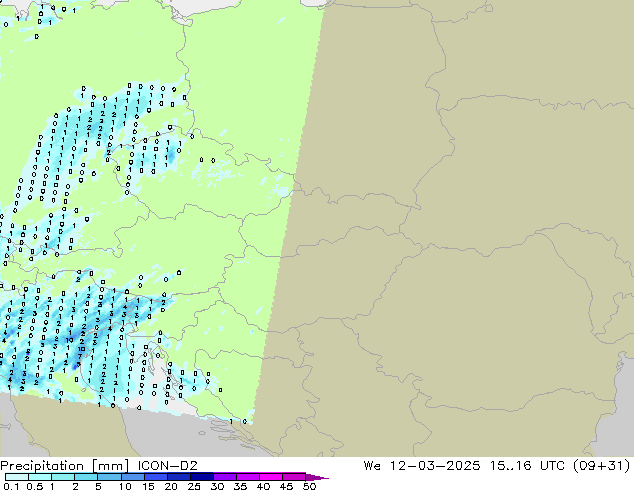This screenshot has height=490, width=634.
Task: Click the 1–2 mm legend color swatch
Action: (x=63, y=477)
